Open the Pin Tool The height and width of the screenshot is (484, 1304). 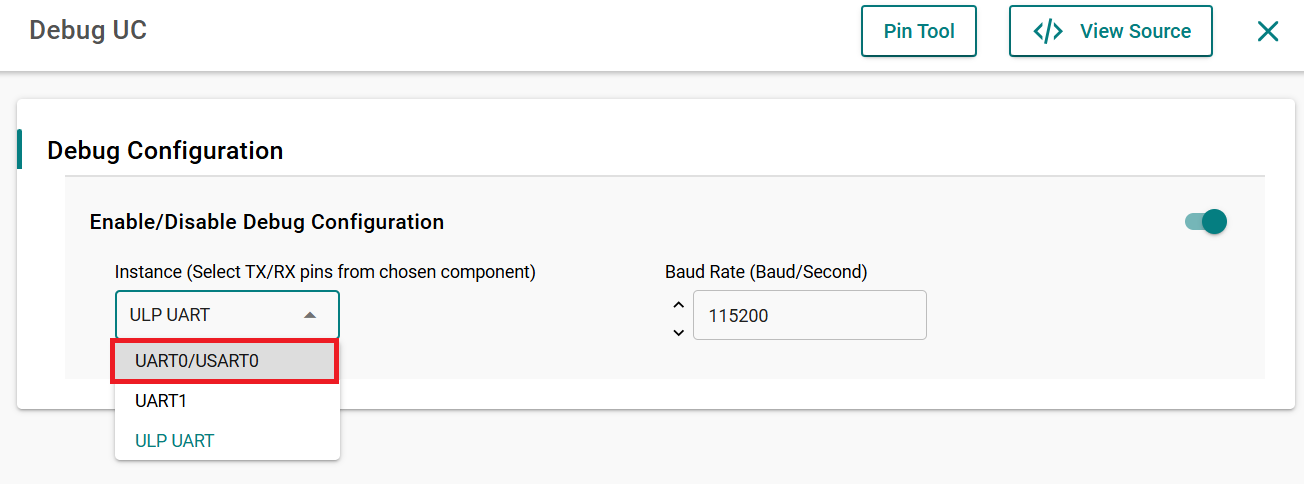tap(919, 31)
